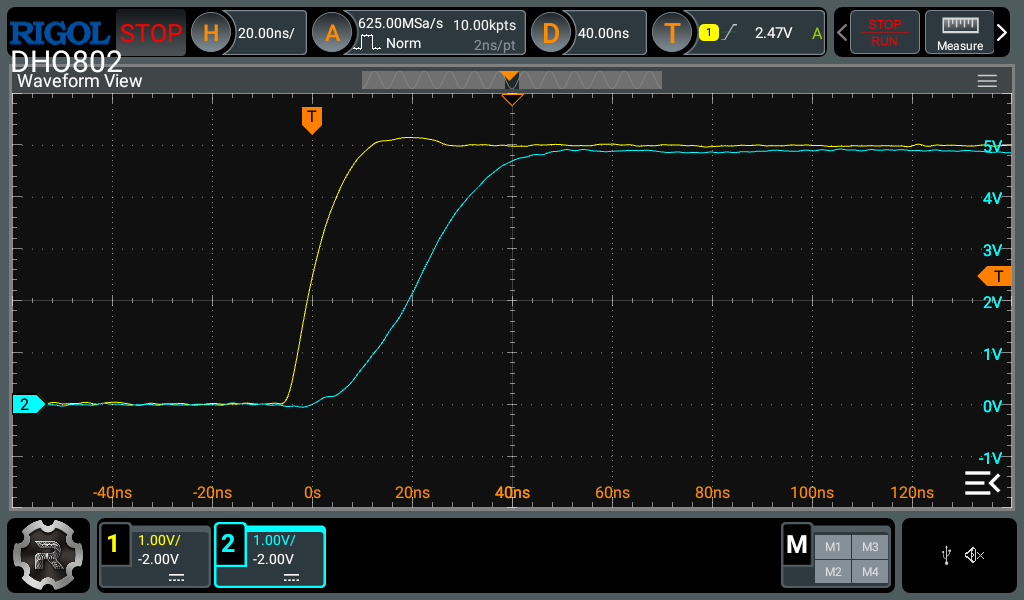Open the Acquisition 'A' settings

tap(332, 33)
